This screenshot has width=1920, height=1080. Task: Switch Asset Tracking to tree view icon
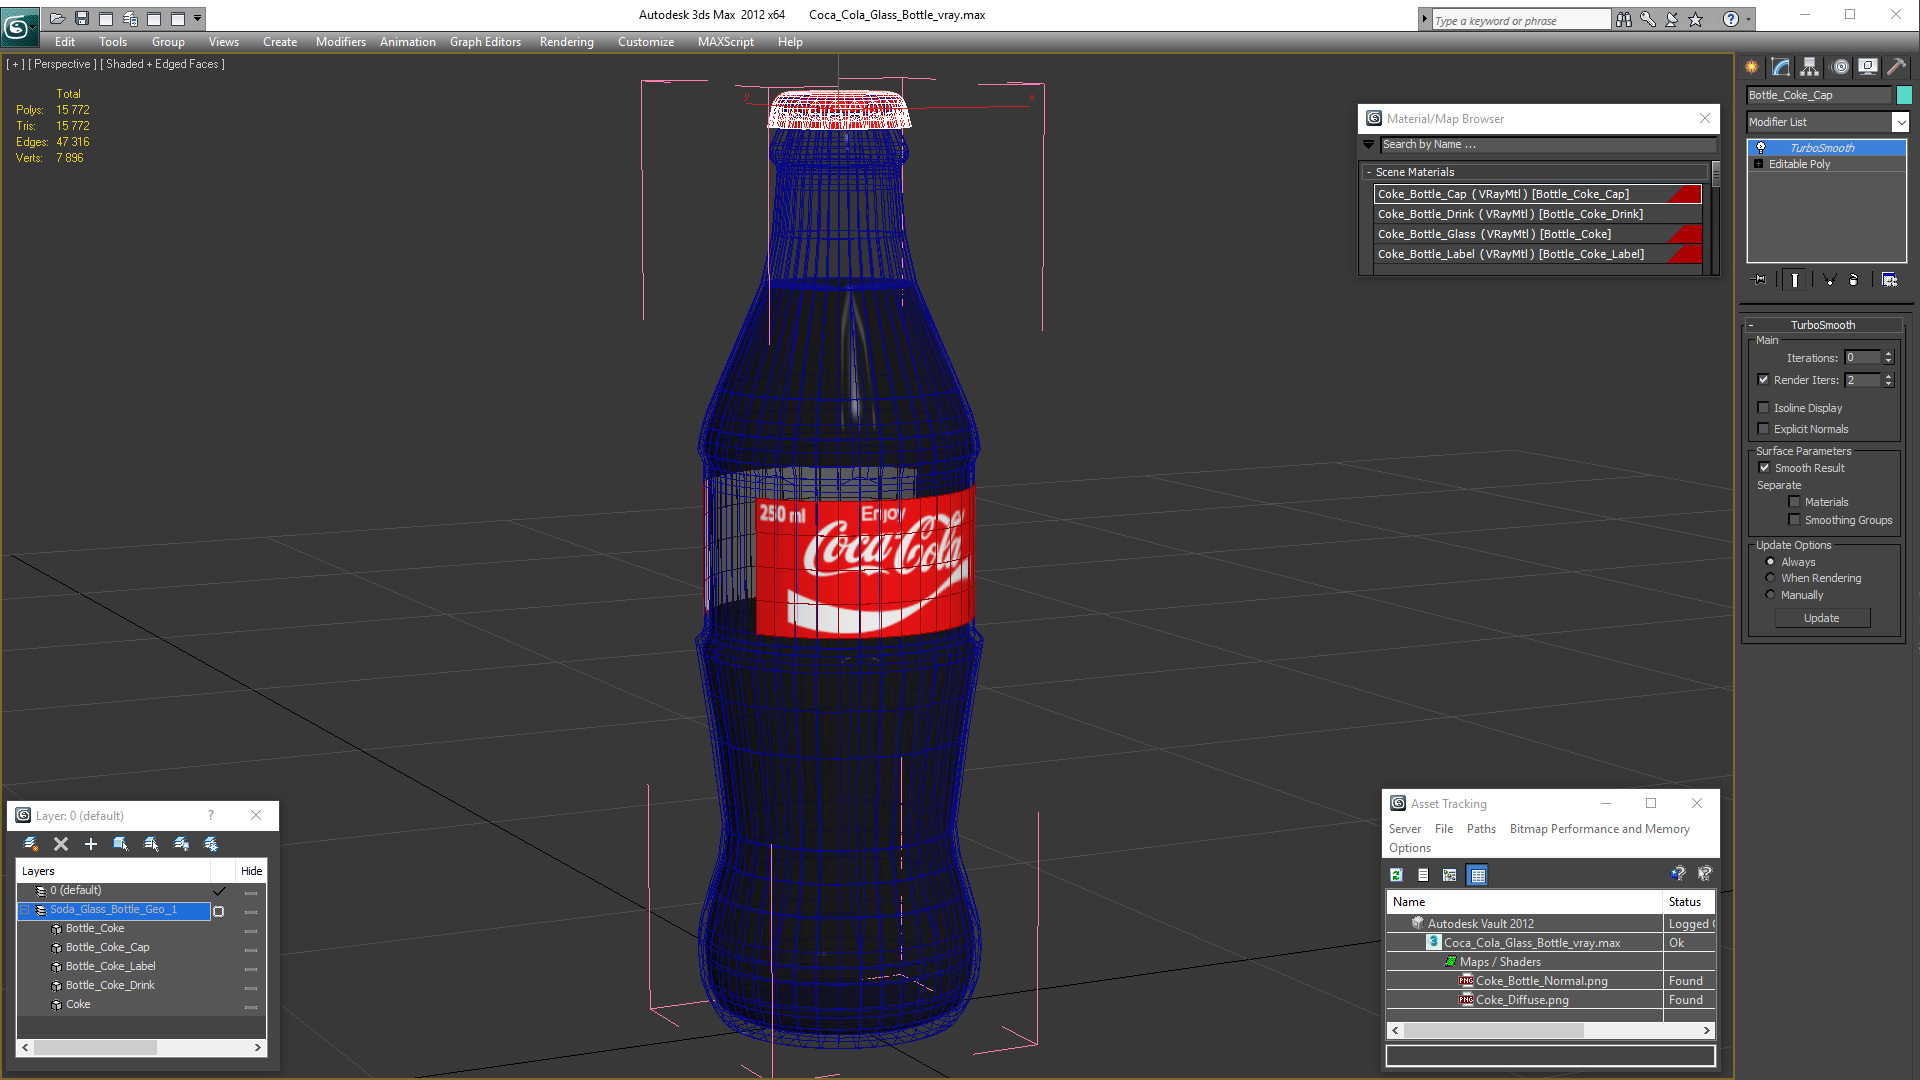click(x=1450, y=875)
